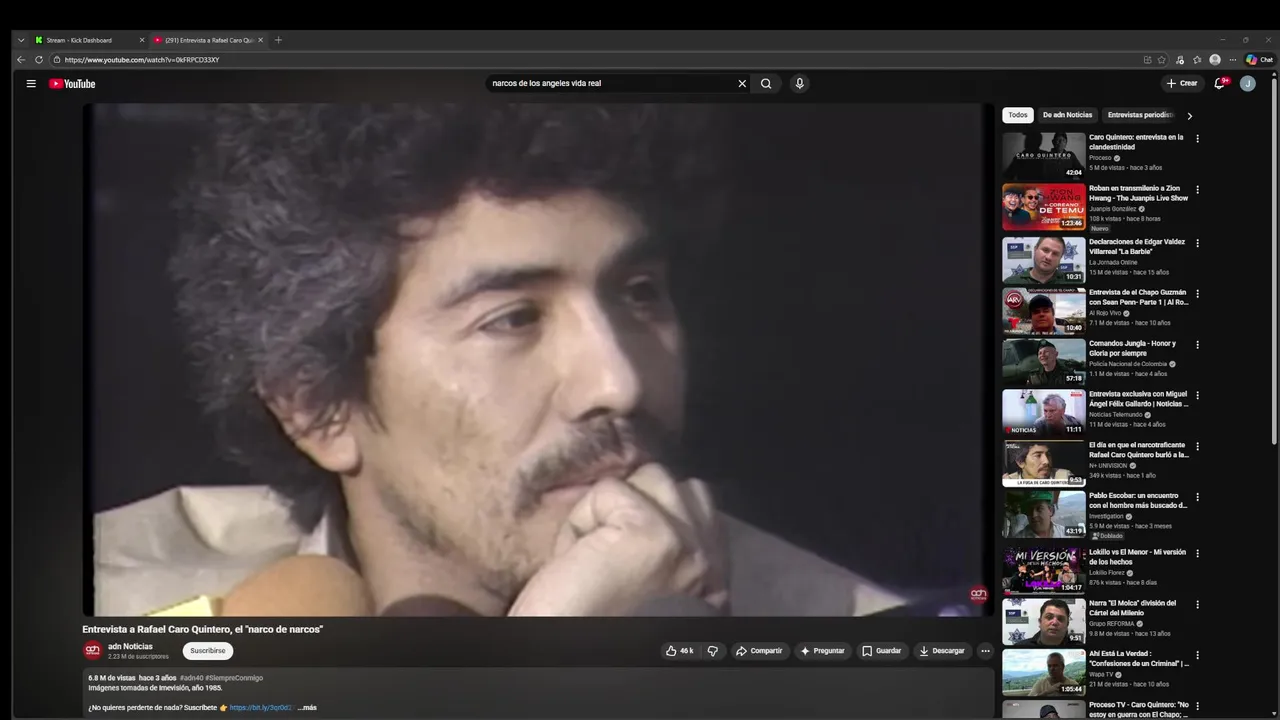Open Lokillo vs El Menor video thumbnail

[1044, 570]
